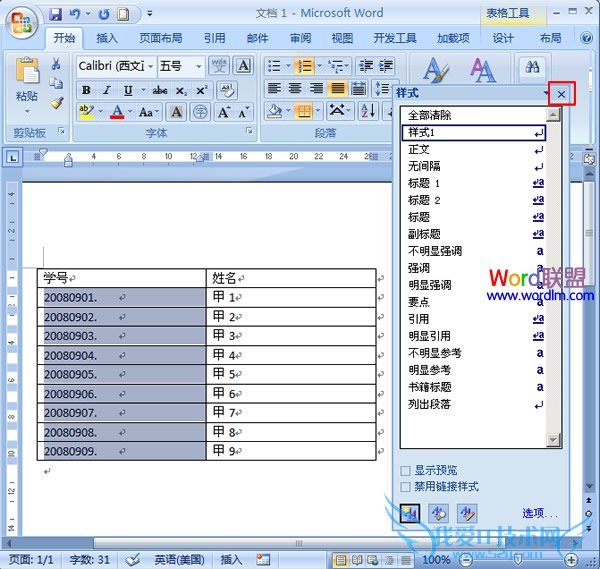
Task: Switch to the 插入 tab
Action: [x=107, y=38]
